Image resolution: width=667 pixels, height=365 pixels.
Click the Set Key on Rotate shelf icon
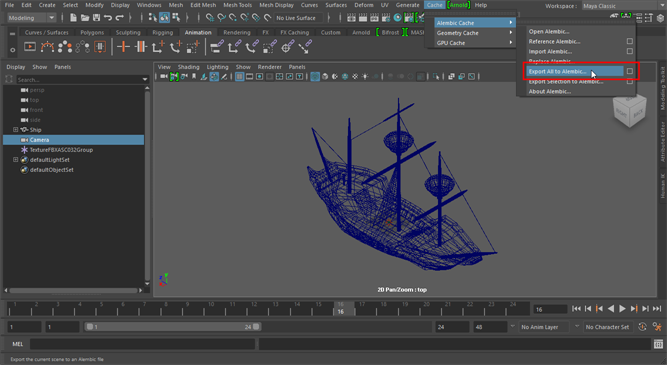[x=175, y=47]
